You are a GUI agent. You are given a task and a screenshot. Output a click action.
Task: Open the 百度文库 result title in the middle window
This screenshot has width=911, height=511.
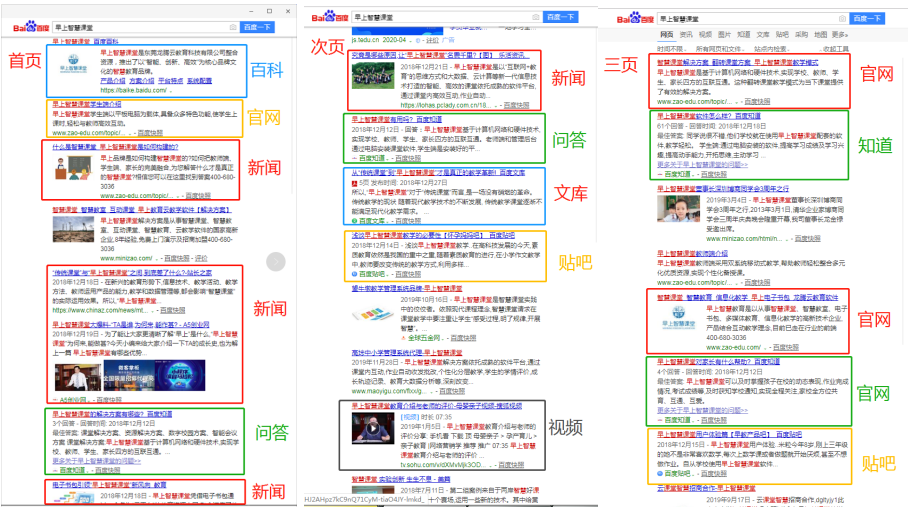point(438,172)
